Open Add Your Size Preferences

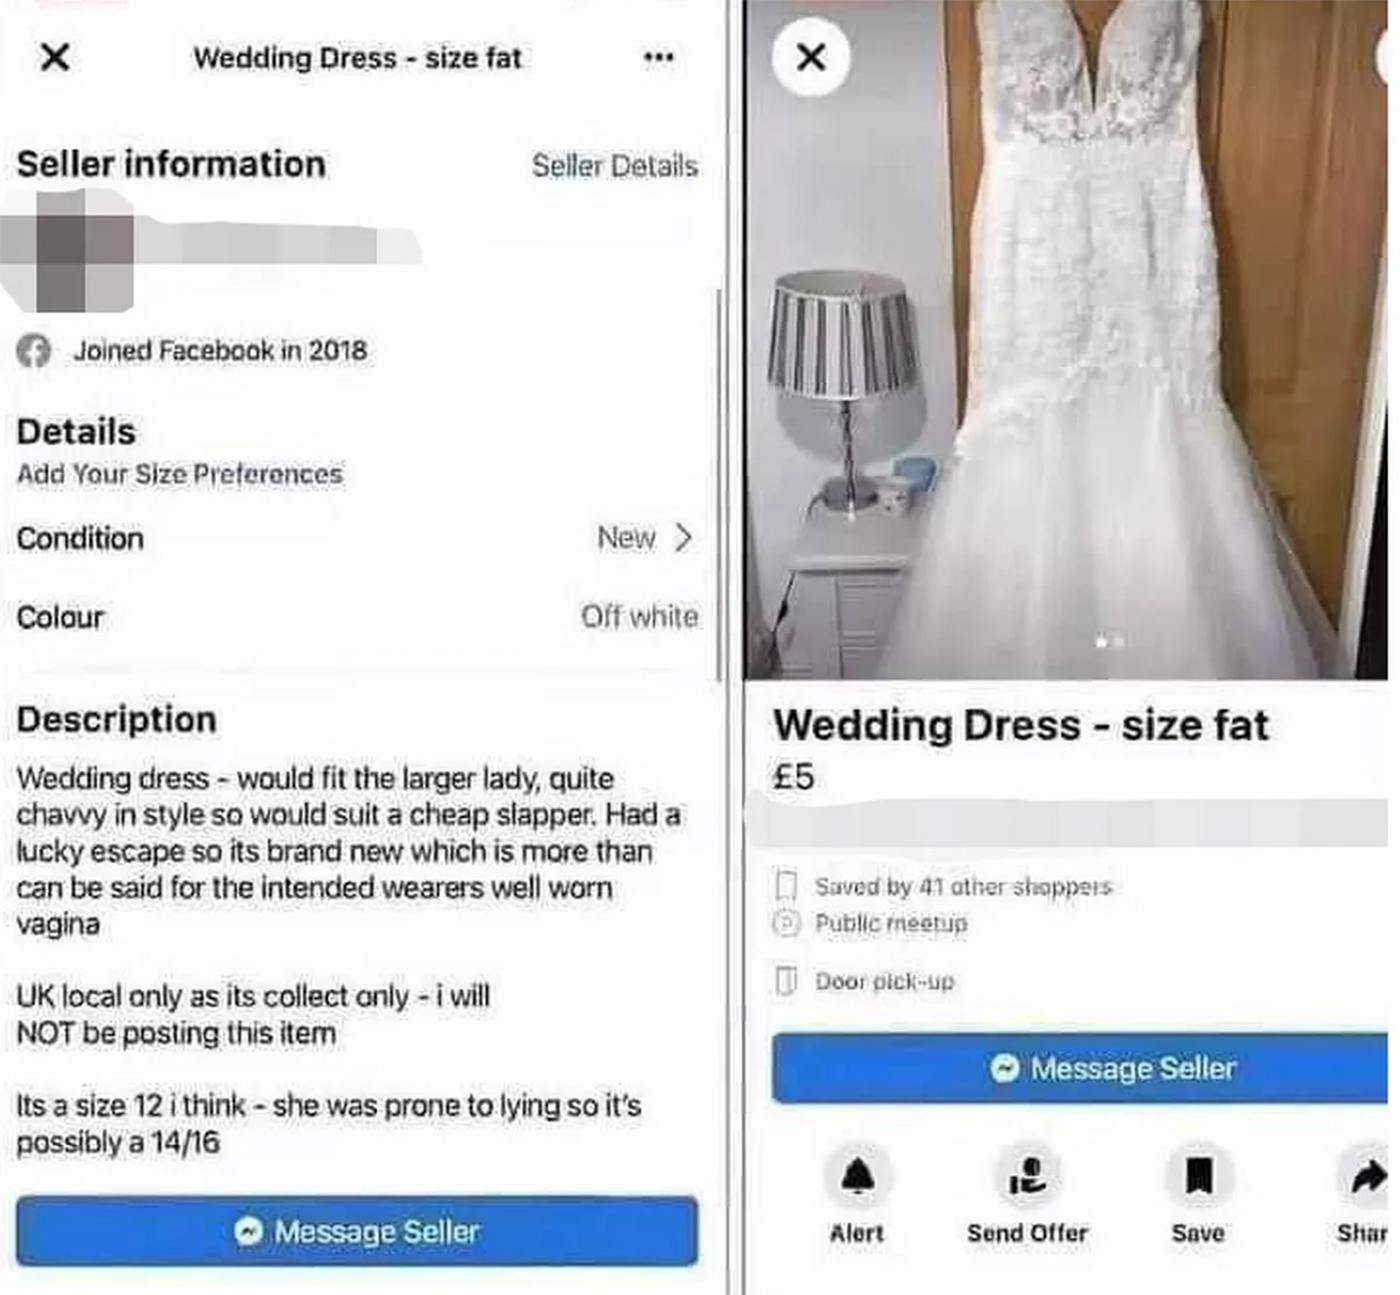[180, 474]
